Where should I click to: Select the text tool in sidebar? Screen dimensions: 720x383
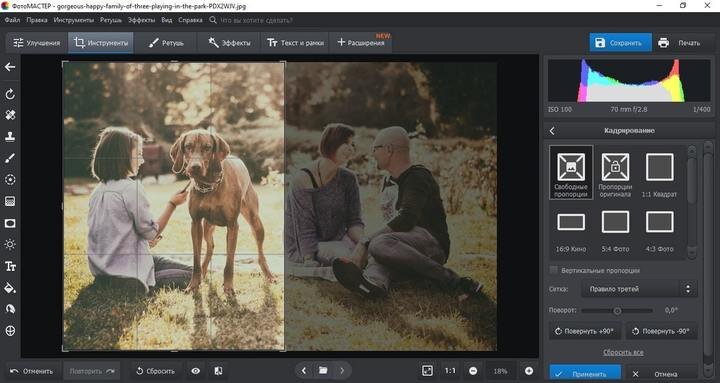pyautogui.click(x=10, y=266)
